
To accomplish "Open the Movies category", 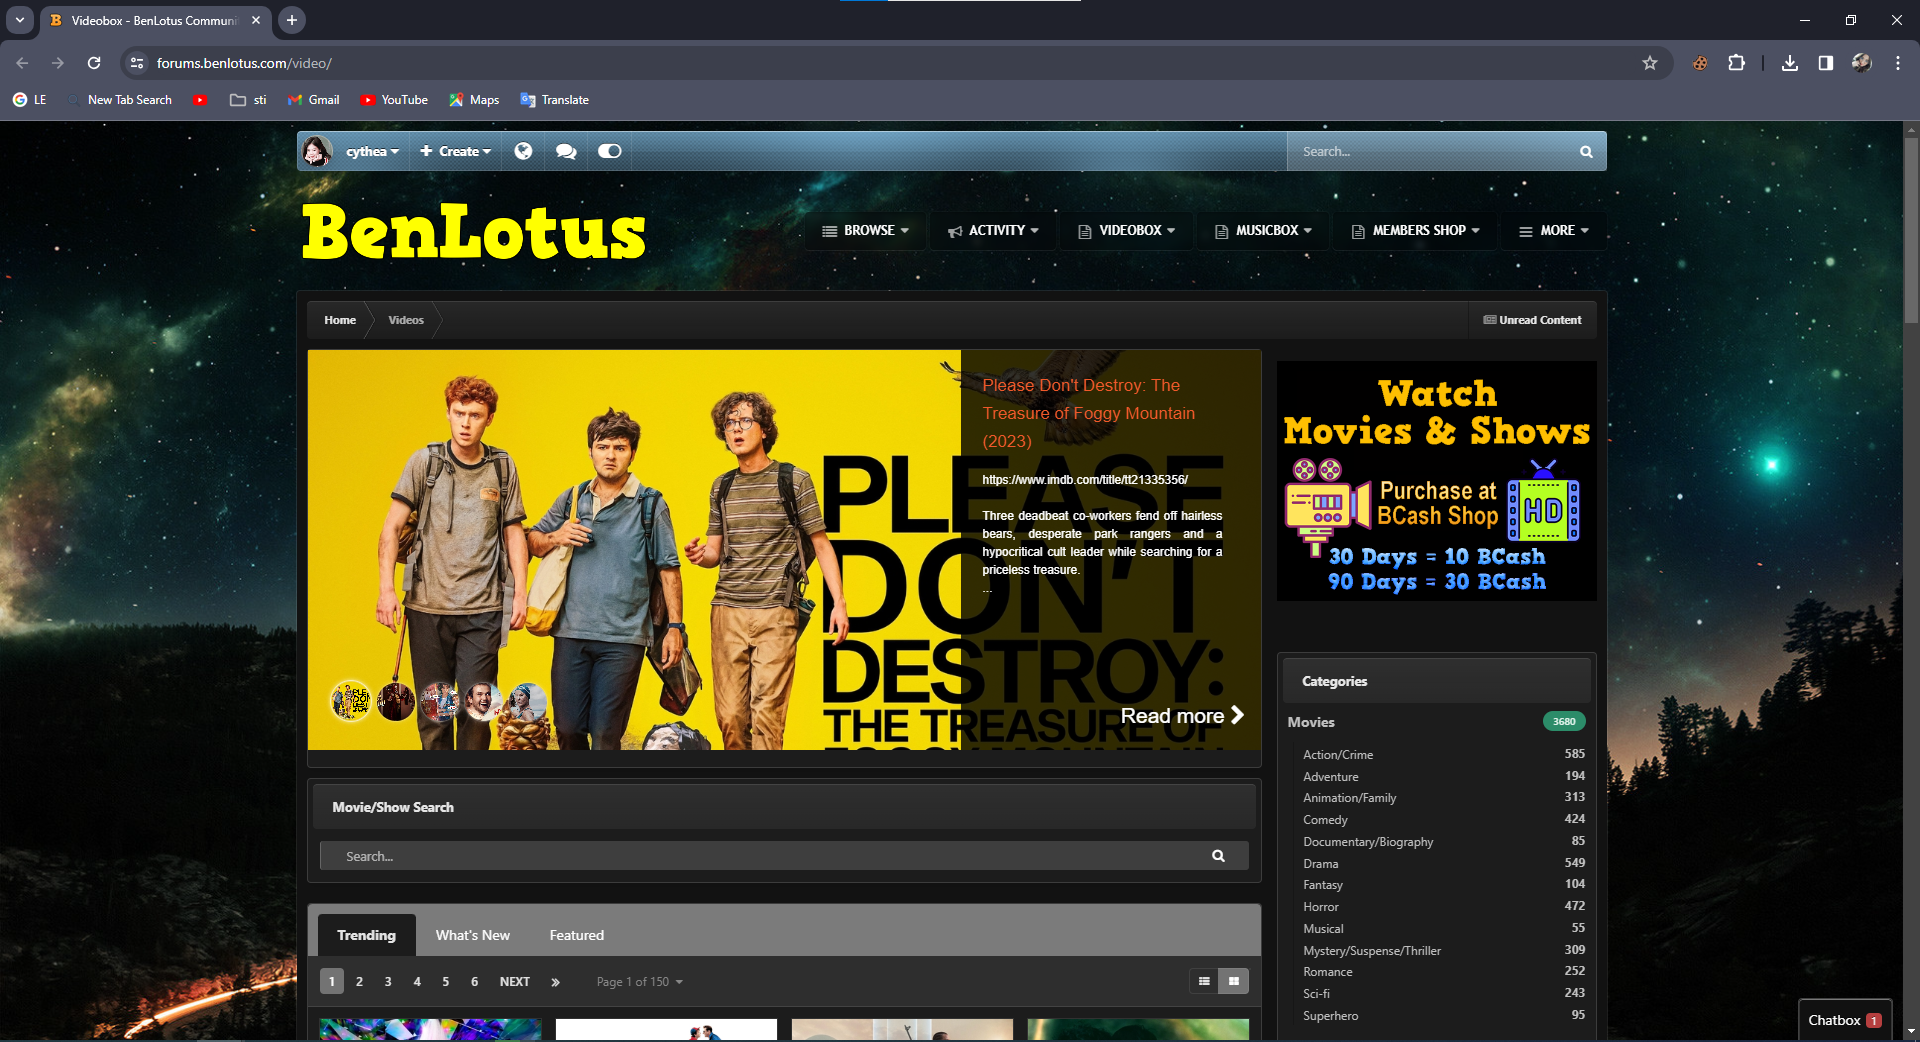I will pyautogui.click(x=1311, y=722).
